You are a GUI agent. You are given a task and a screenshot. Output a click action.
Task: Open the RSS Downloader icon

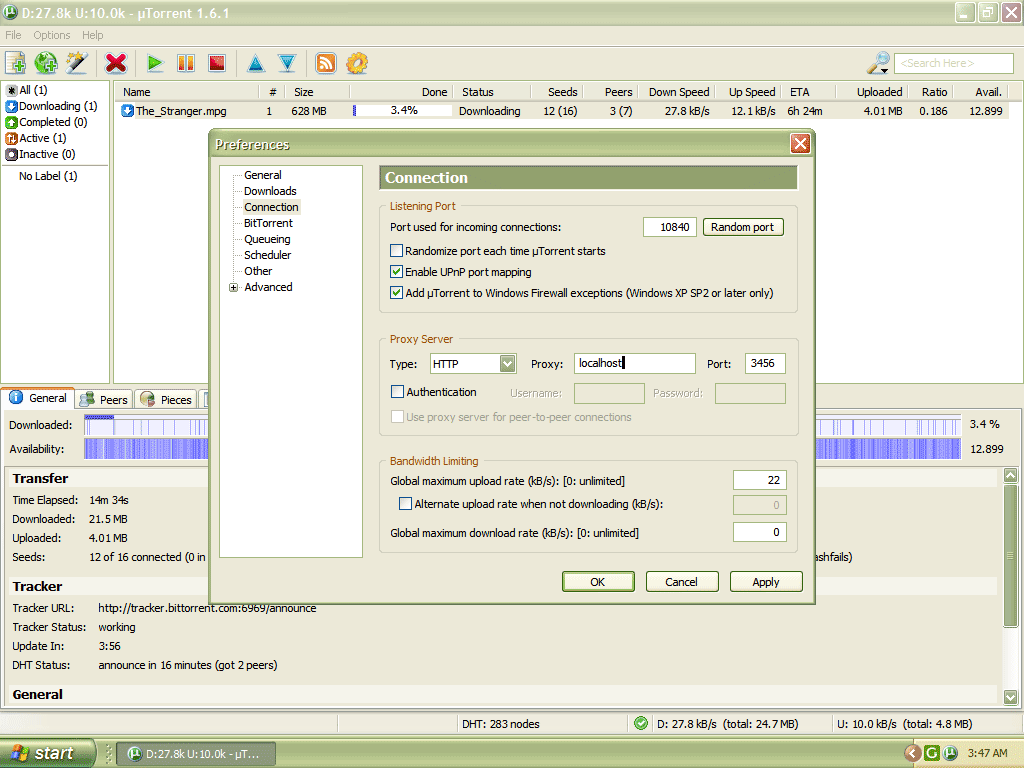[x=326, y=63]
